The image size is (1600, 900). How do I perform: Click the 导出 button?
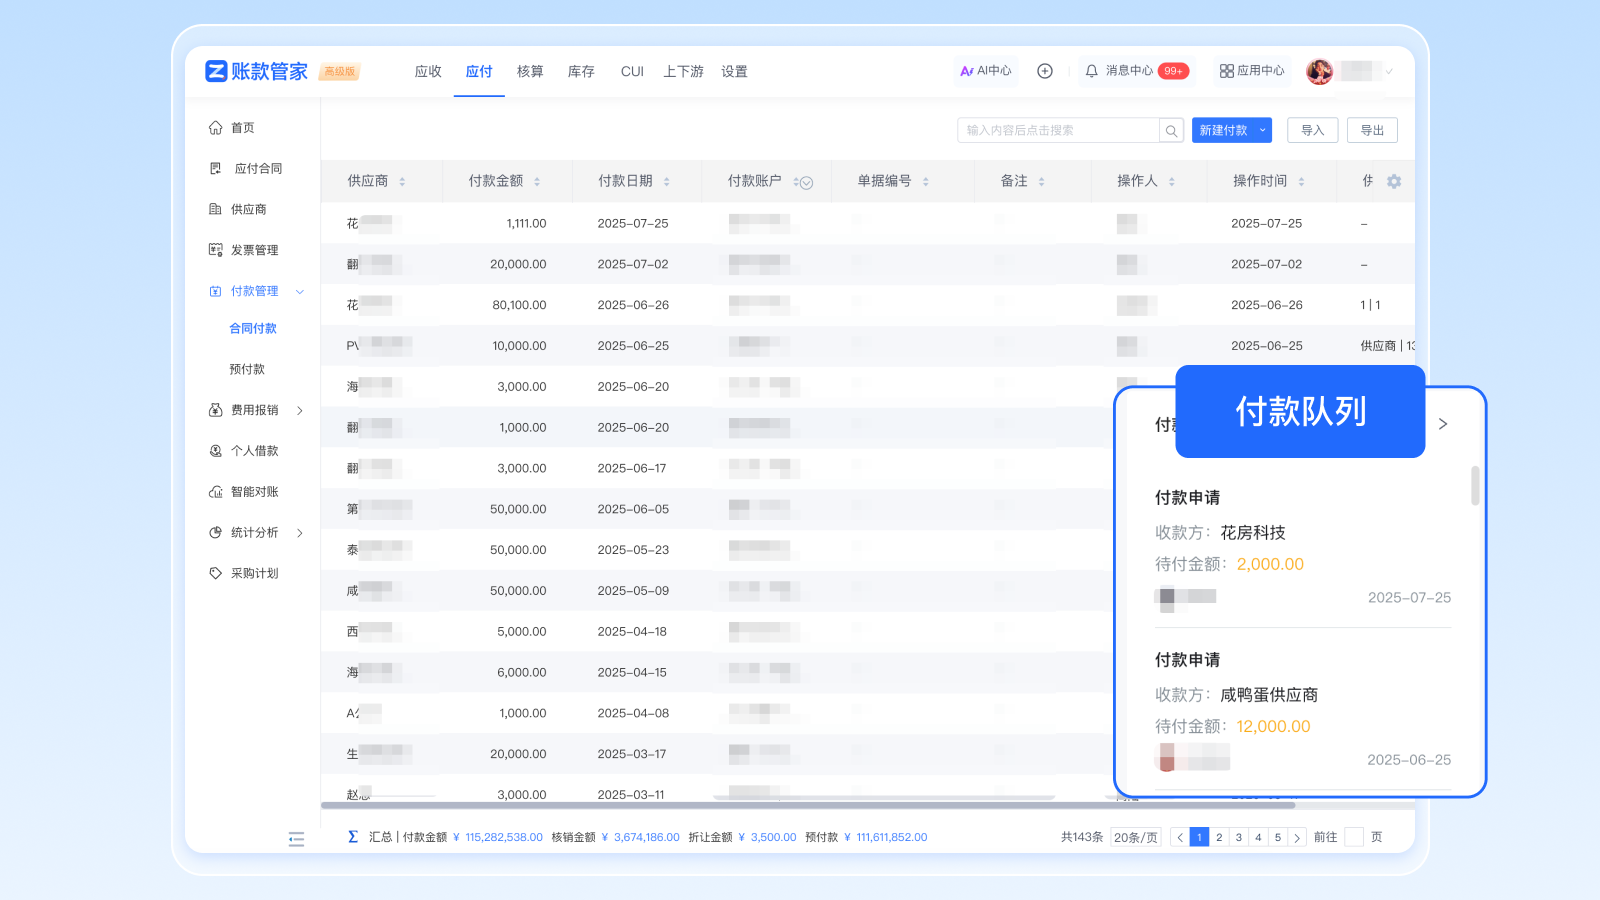pos(1372,130)
